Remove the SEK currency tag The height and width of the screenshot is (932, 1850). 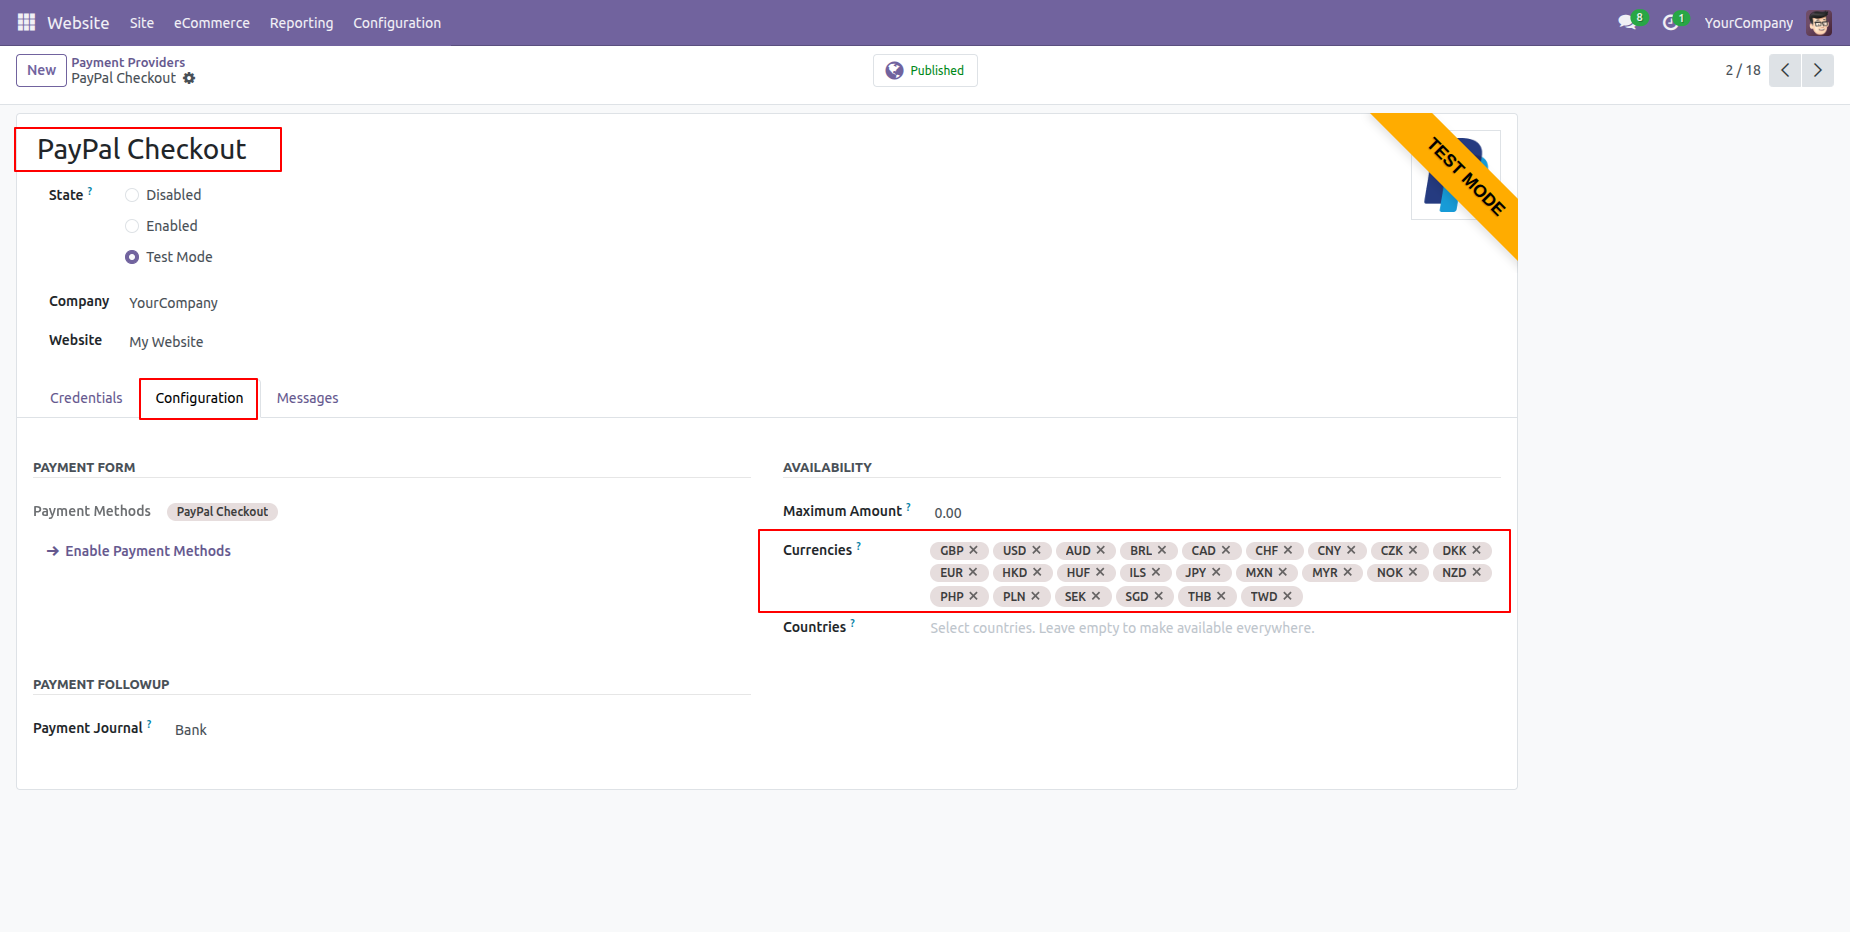click(1096, 596)
